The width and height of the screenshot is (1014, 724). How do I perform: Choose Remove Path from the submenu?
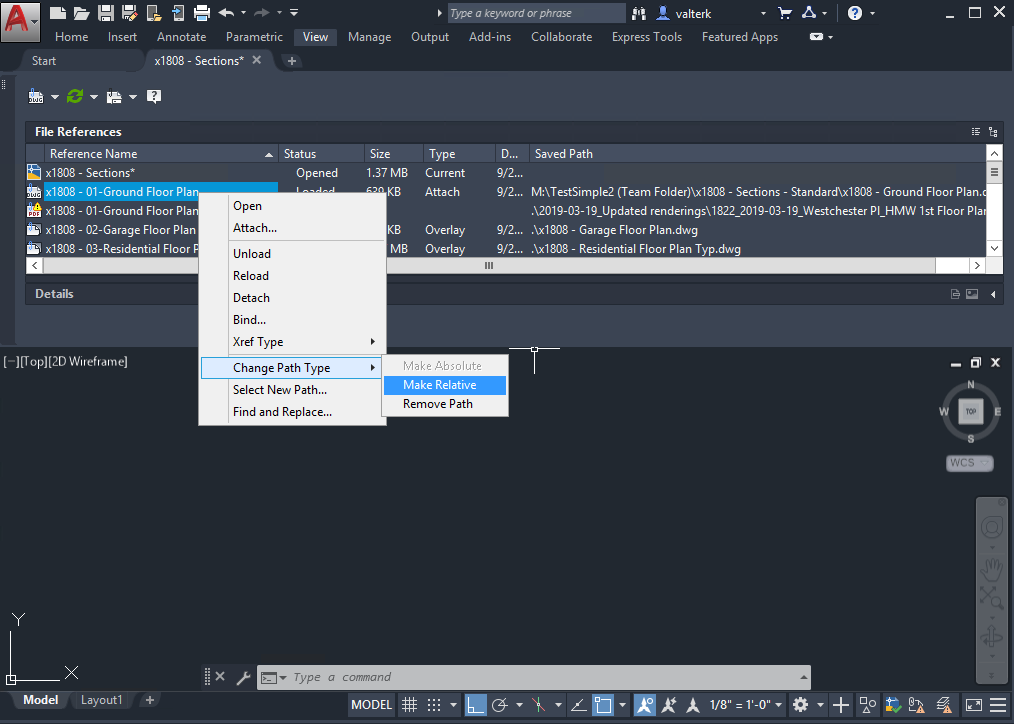pos(445,404)
